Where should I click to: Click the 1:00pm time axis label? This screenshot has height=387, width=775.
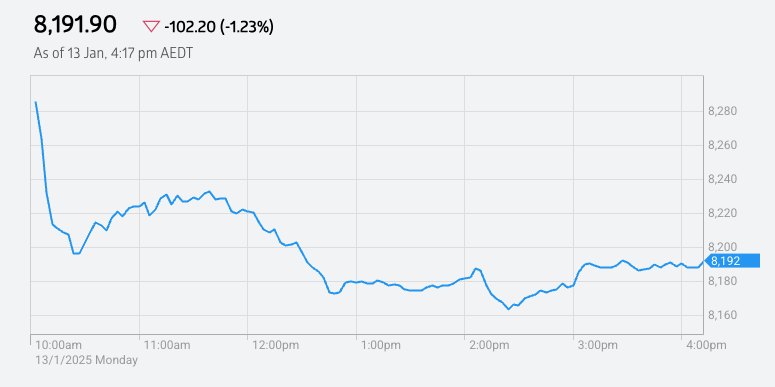pos(382,345)
